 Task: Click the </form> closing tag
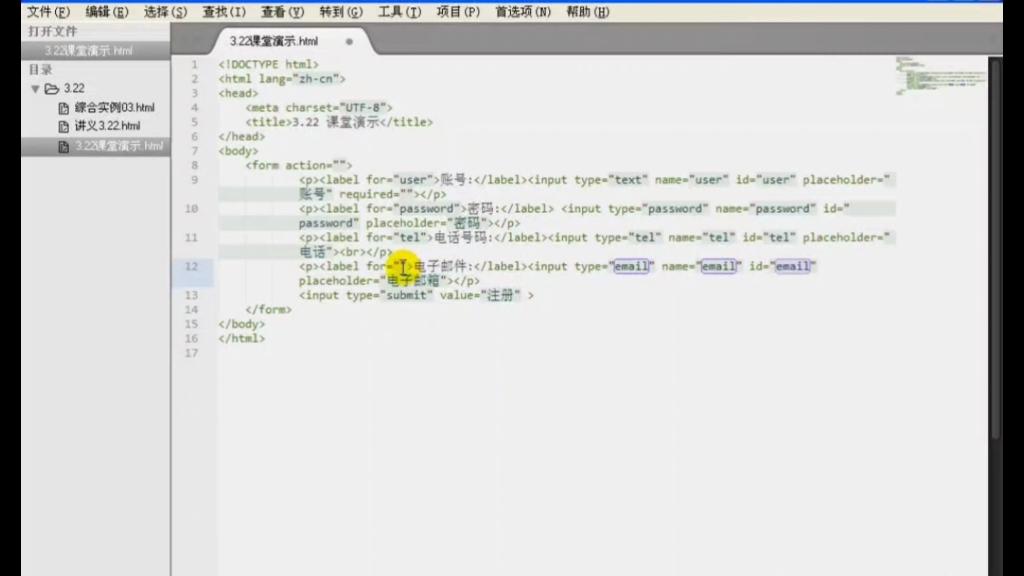coord(268,310)
